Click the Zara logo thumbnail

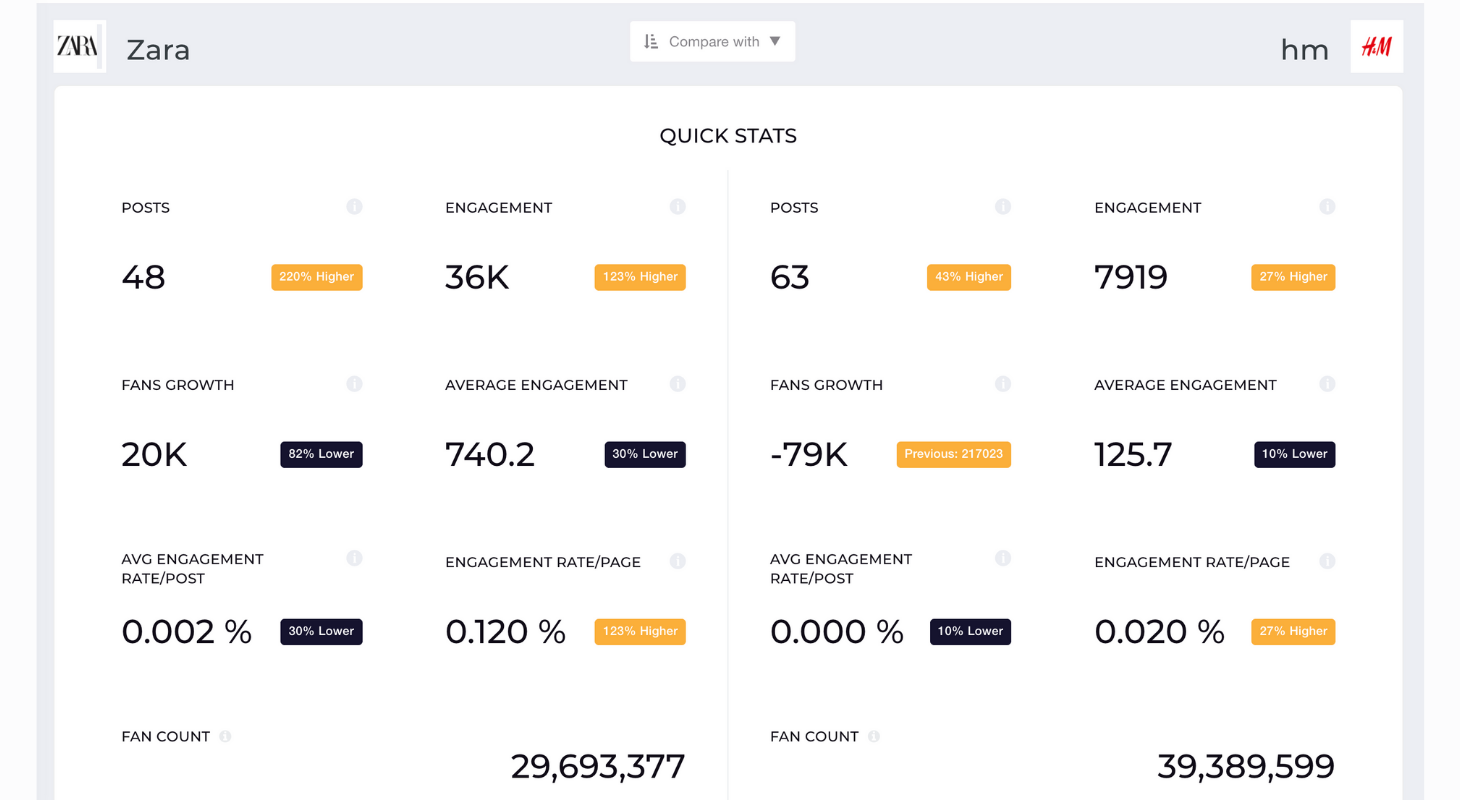80,47
